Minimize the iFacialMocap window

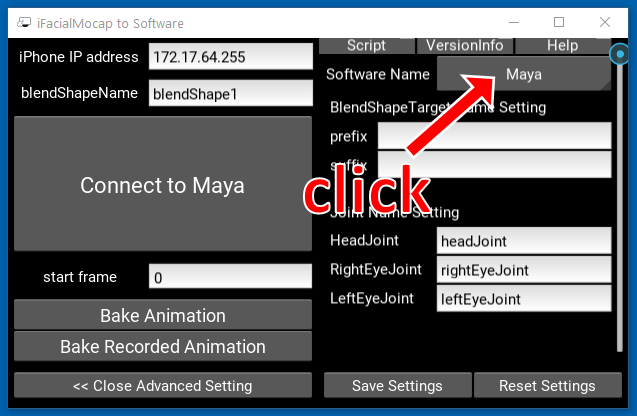[514, 22]
